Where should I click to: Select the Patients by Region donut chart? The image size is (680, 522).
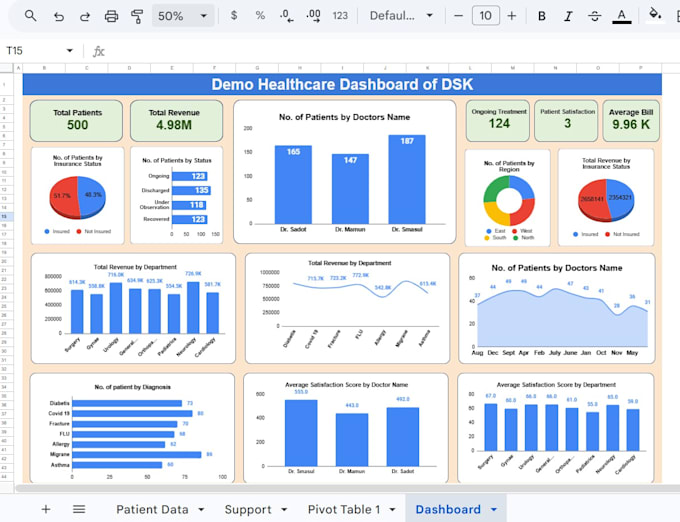pos(507,198)
